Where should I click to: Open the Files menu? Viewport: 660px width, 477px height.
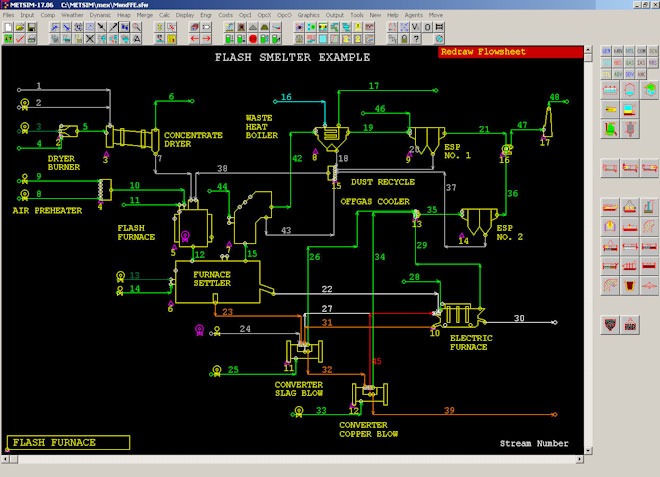tap(8, 15)
